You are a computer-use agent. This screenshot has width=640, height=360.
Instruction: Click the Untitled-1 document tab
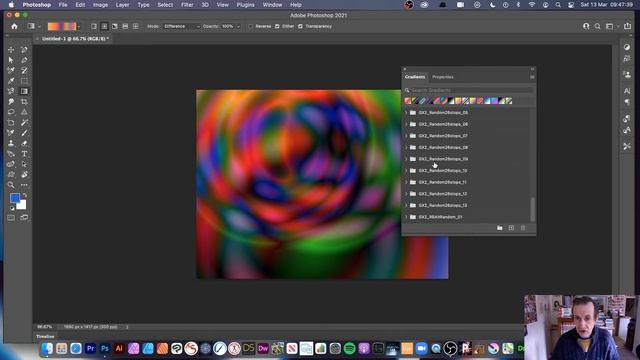click(75, 39)
